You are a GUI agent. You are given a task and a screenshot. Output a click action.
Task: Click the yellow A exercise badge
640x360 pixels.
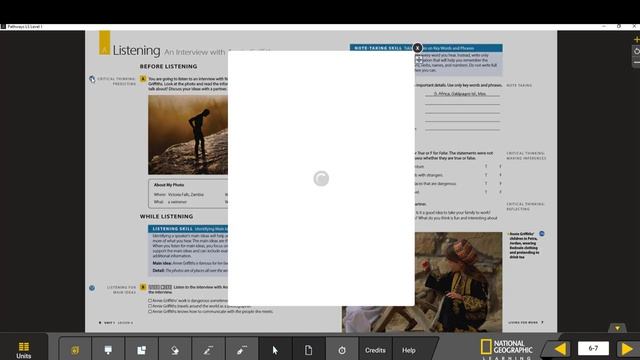143,78
